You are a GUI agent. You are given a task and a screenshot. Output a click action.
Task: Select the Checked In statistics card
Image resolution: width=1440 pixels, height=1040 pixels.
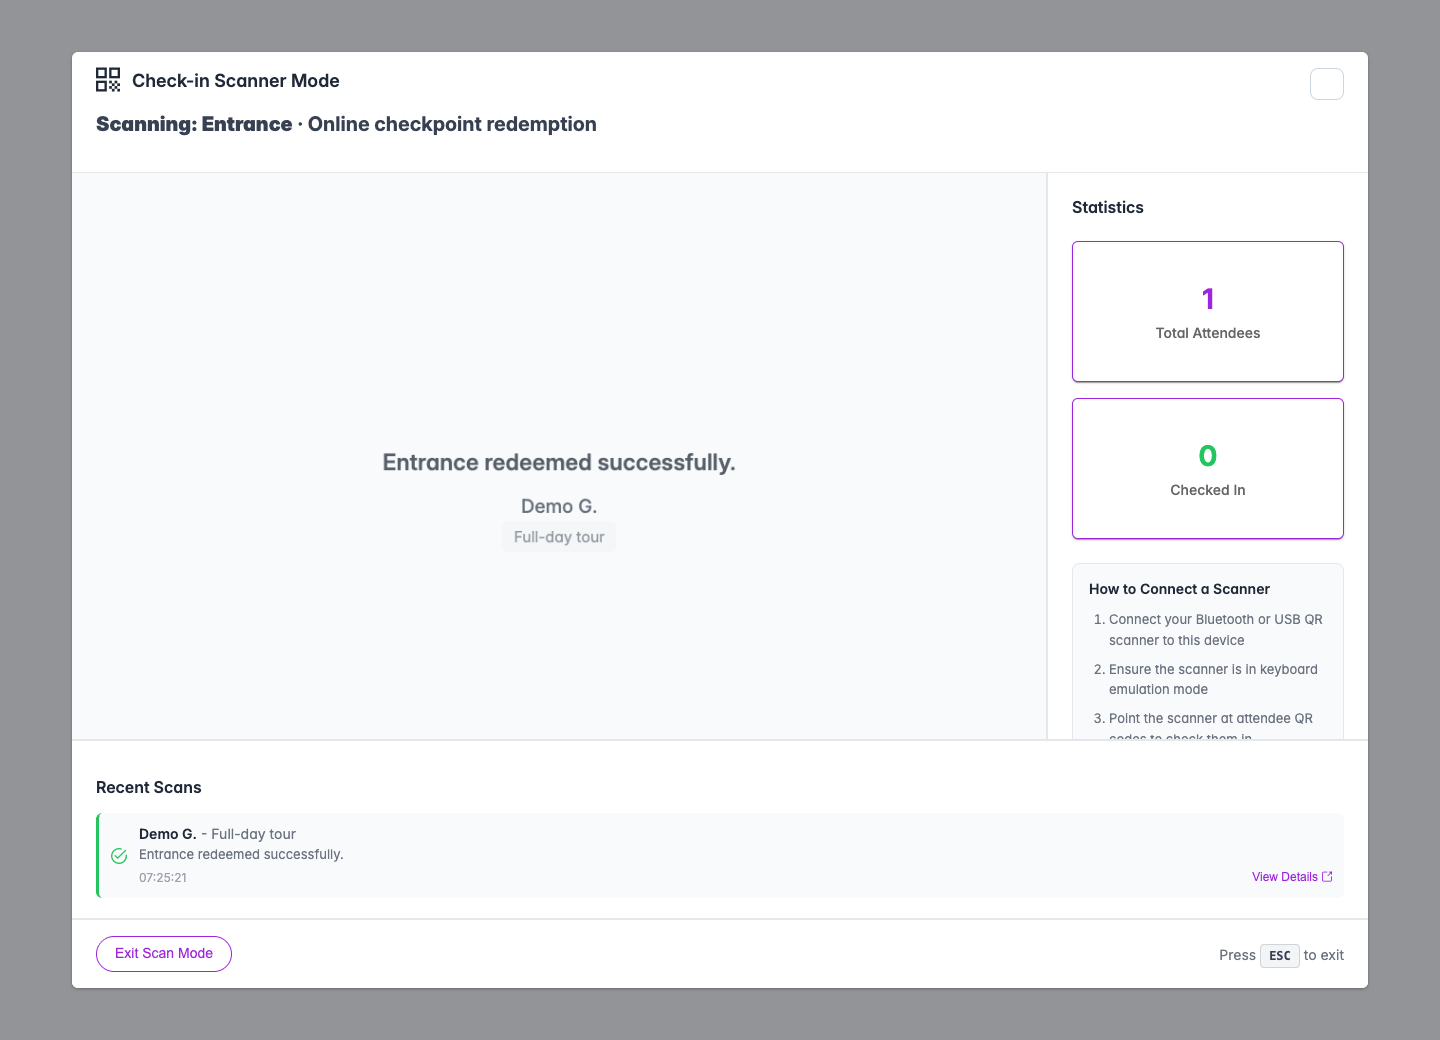(x=1208, y=468)
